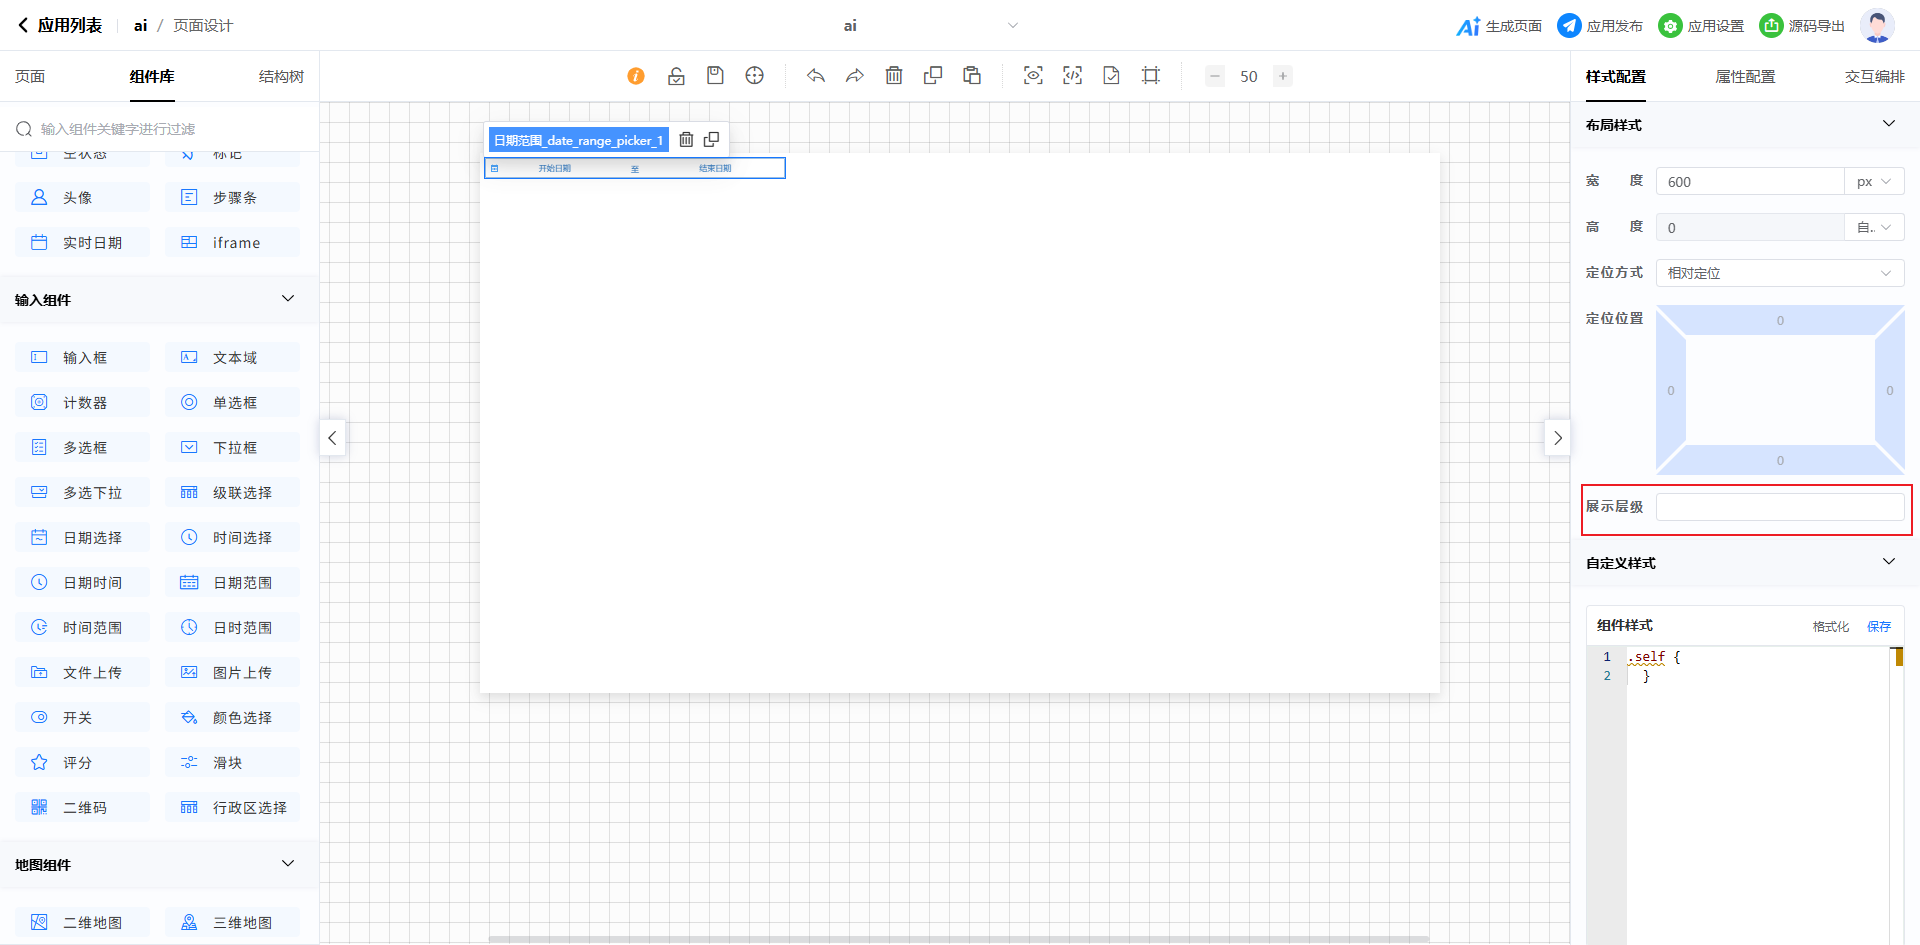The image size is (1920, 945).
Task: Click the AI 生成页面 button
Action: pos(1499,26)
